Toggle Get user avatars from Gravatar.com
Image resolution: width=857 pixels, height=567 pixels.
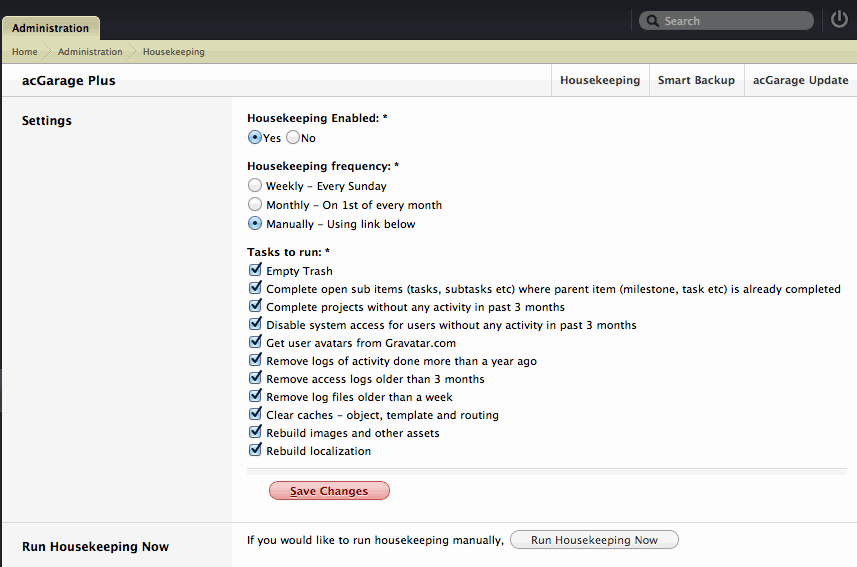(255, 342)
